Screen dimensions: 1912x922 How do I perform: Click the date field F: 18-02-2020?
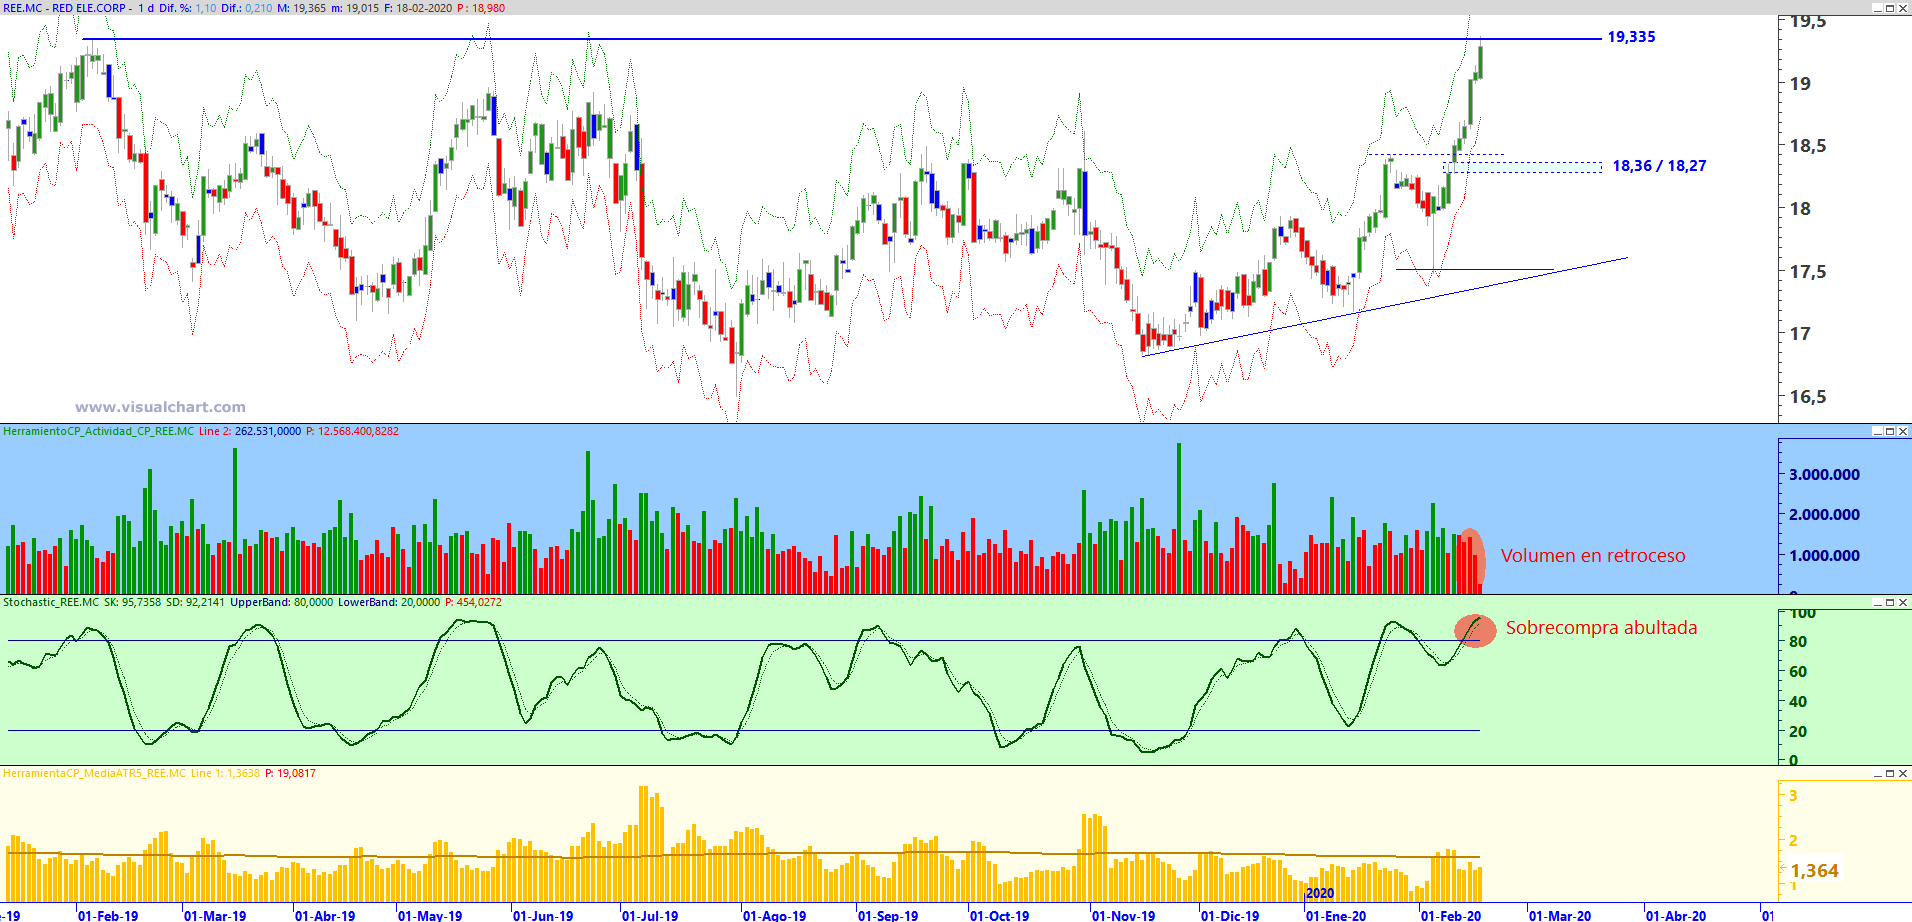click(x=418, y=8)
